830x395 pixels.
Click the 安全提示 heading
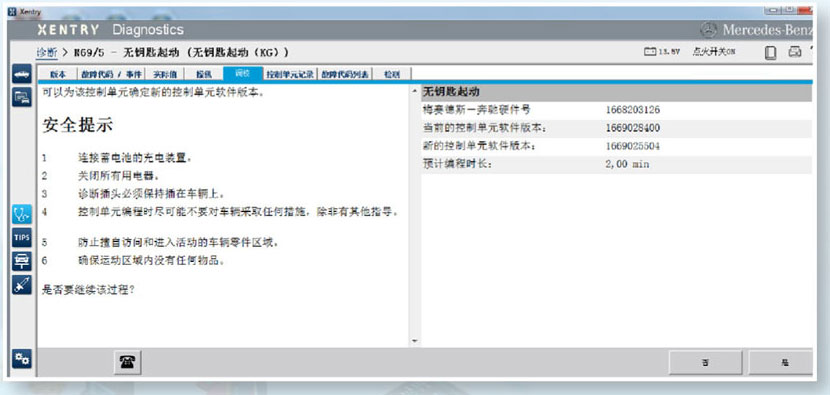[x=77, y=125]
